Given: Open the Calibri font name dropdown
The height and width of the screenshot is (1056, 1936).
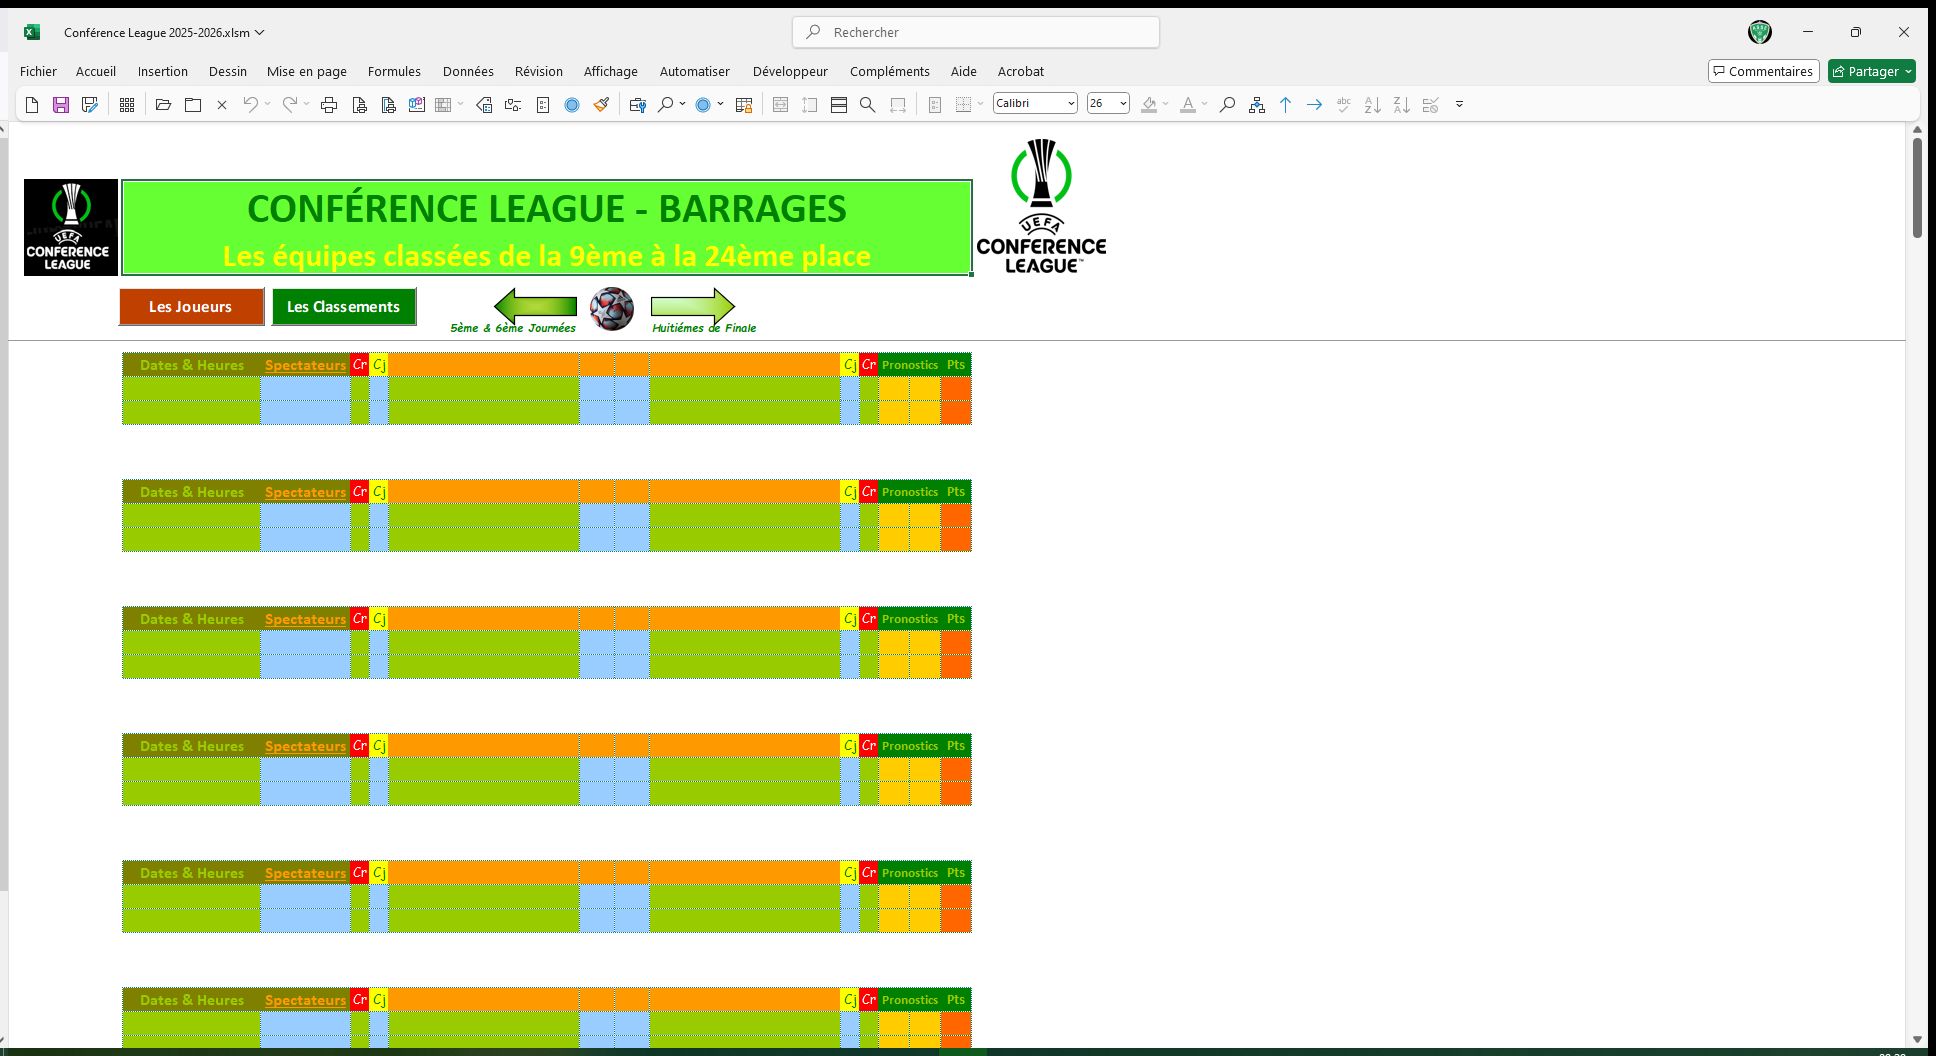Looking at the screenshot, I should (x=1070, y=104).
